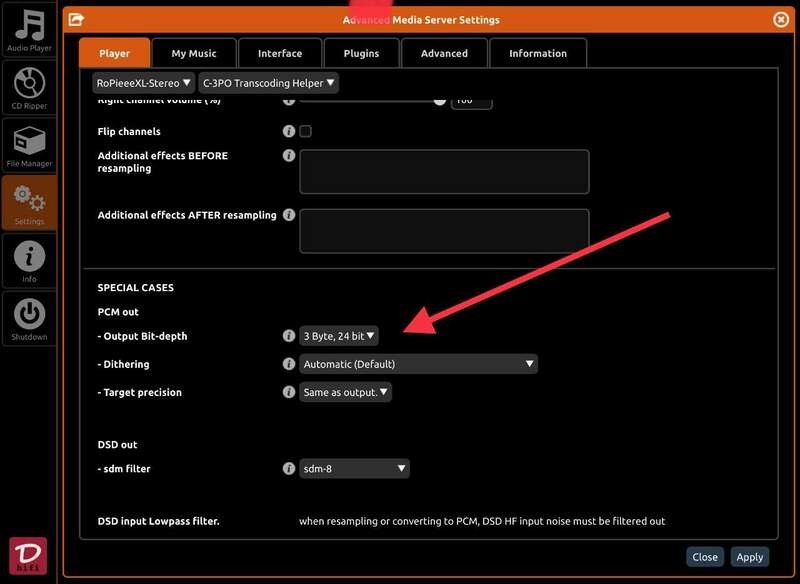
Task: Click the Flip channels info icon
Action: (289, 131)
